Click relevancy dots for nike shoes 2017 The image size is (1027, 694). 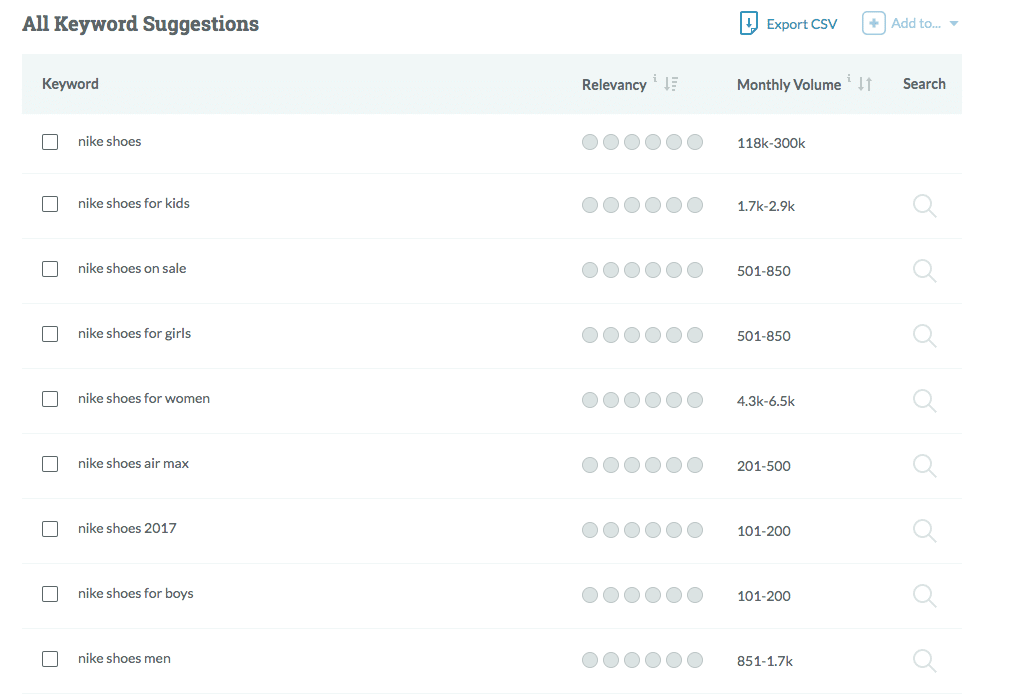pyautogui.click(x=642, y=530)
